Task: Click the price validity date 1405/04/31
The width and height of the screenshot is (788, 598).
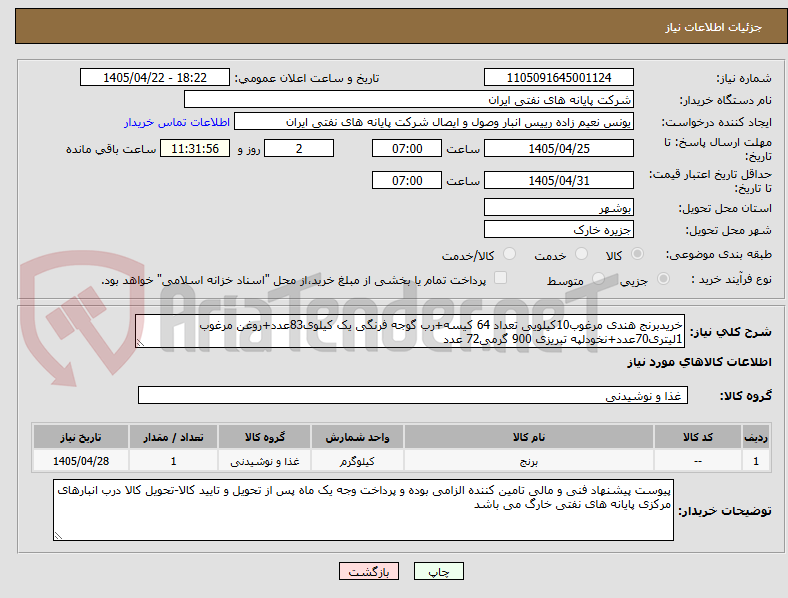Action: (x=558, y=180)
